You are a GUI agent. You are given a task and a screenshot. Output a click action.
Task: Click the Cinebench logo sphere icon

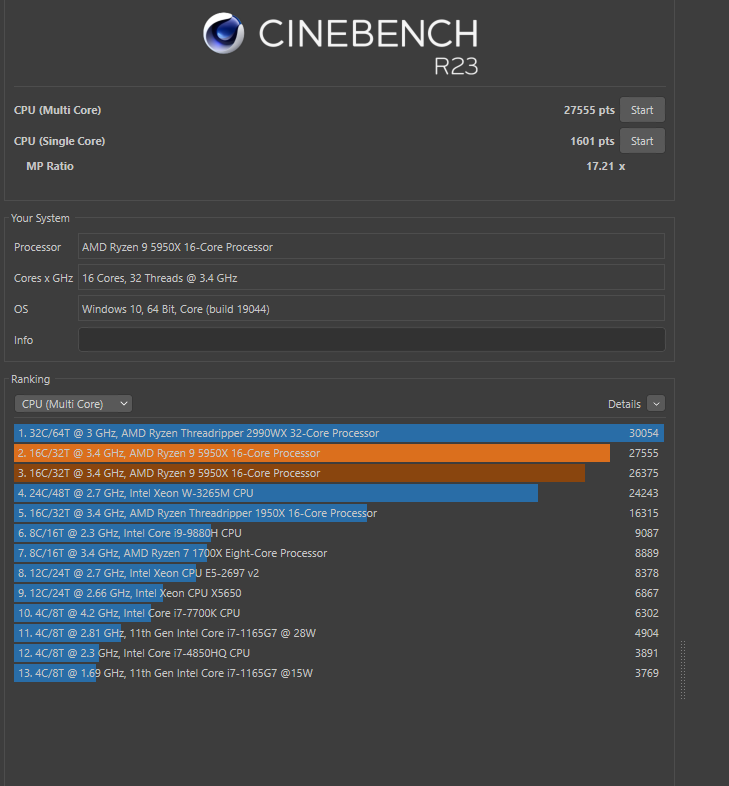(x=224, y=33)
